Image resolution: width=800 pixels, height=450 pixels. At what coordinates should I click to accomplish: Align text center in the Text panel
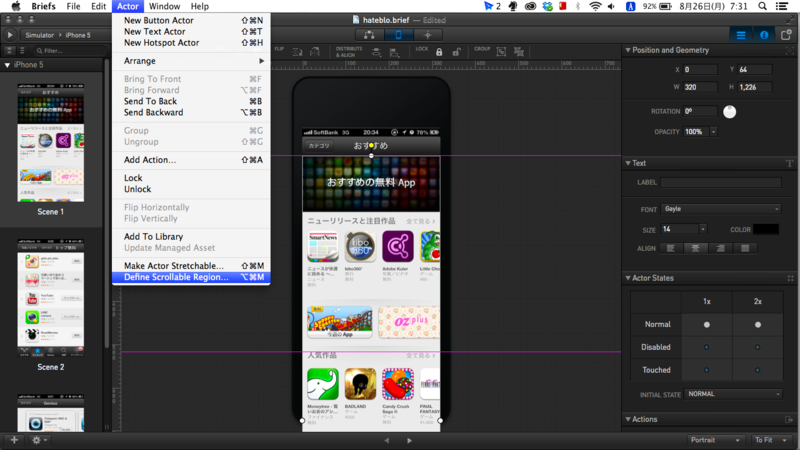[x=695, y=248]
